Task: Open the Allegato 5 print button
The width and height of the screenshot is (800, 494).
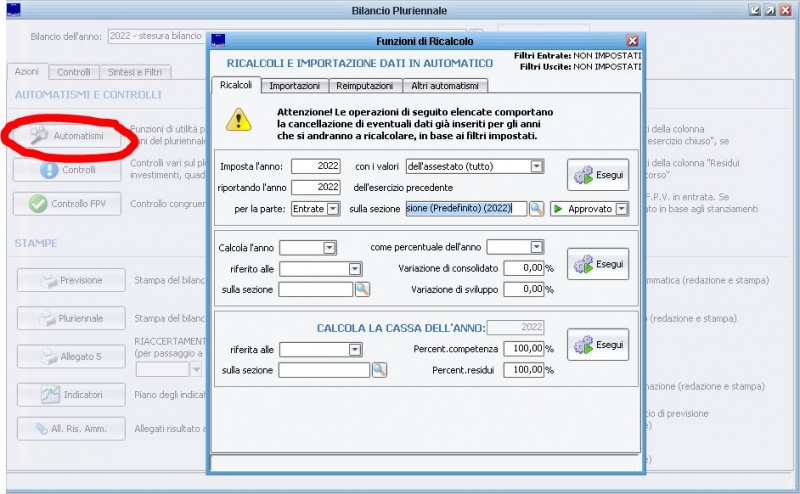Action: click(x=71, y=356)
